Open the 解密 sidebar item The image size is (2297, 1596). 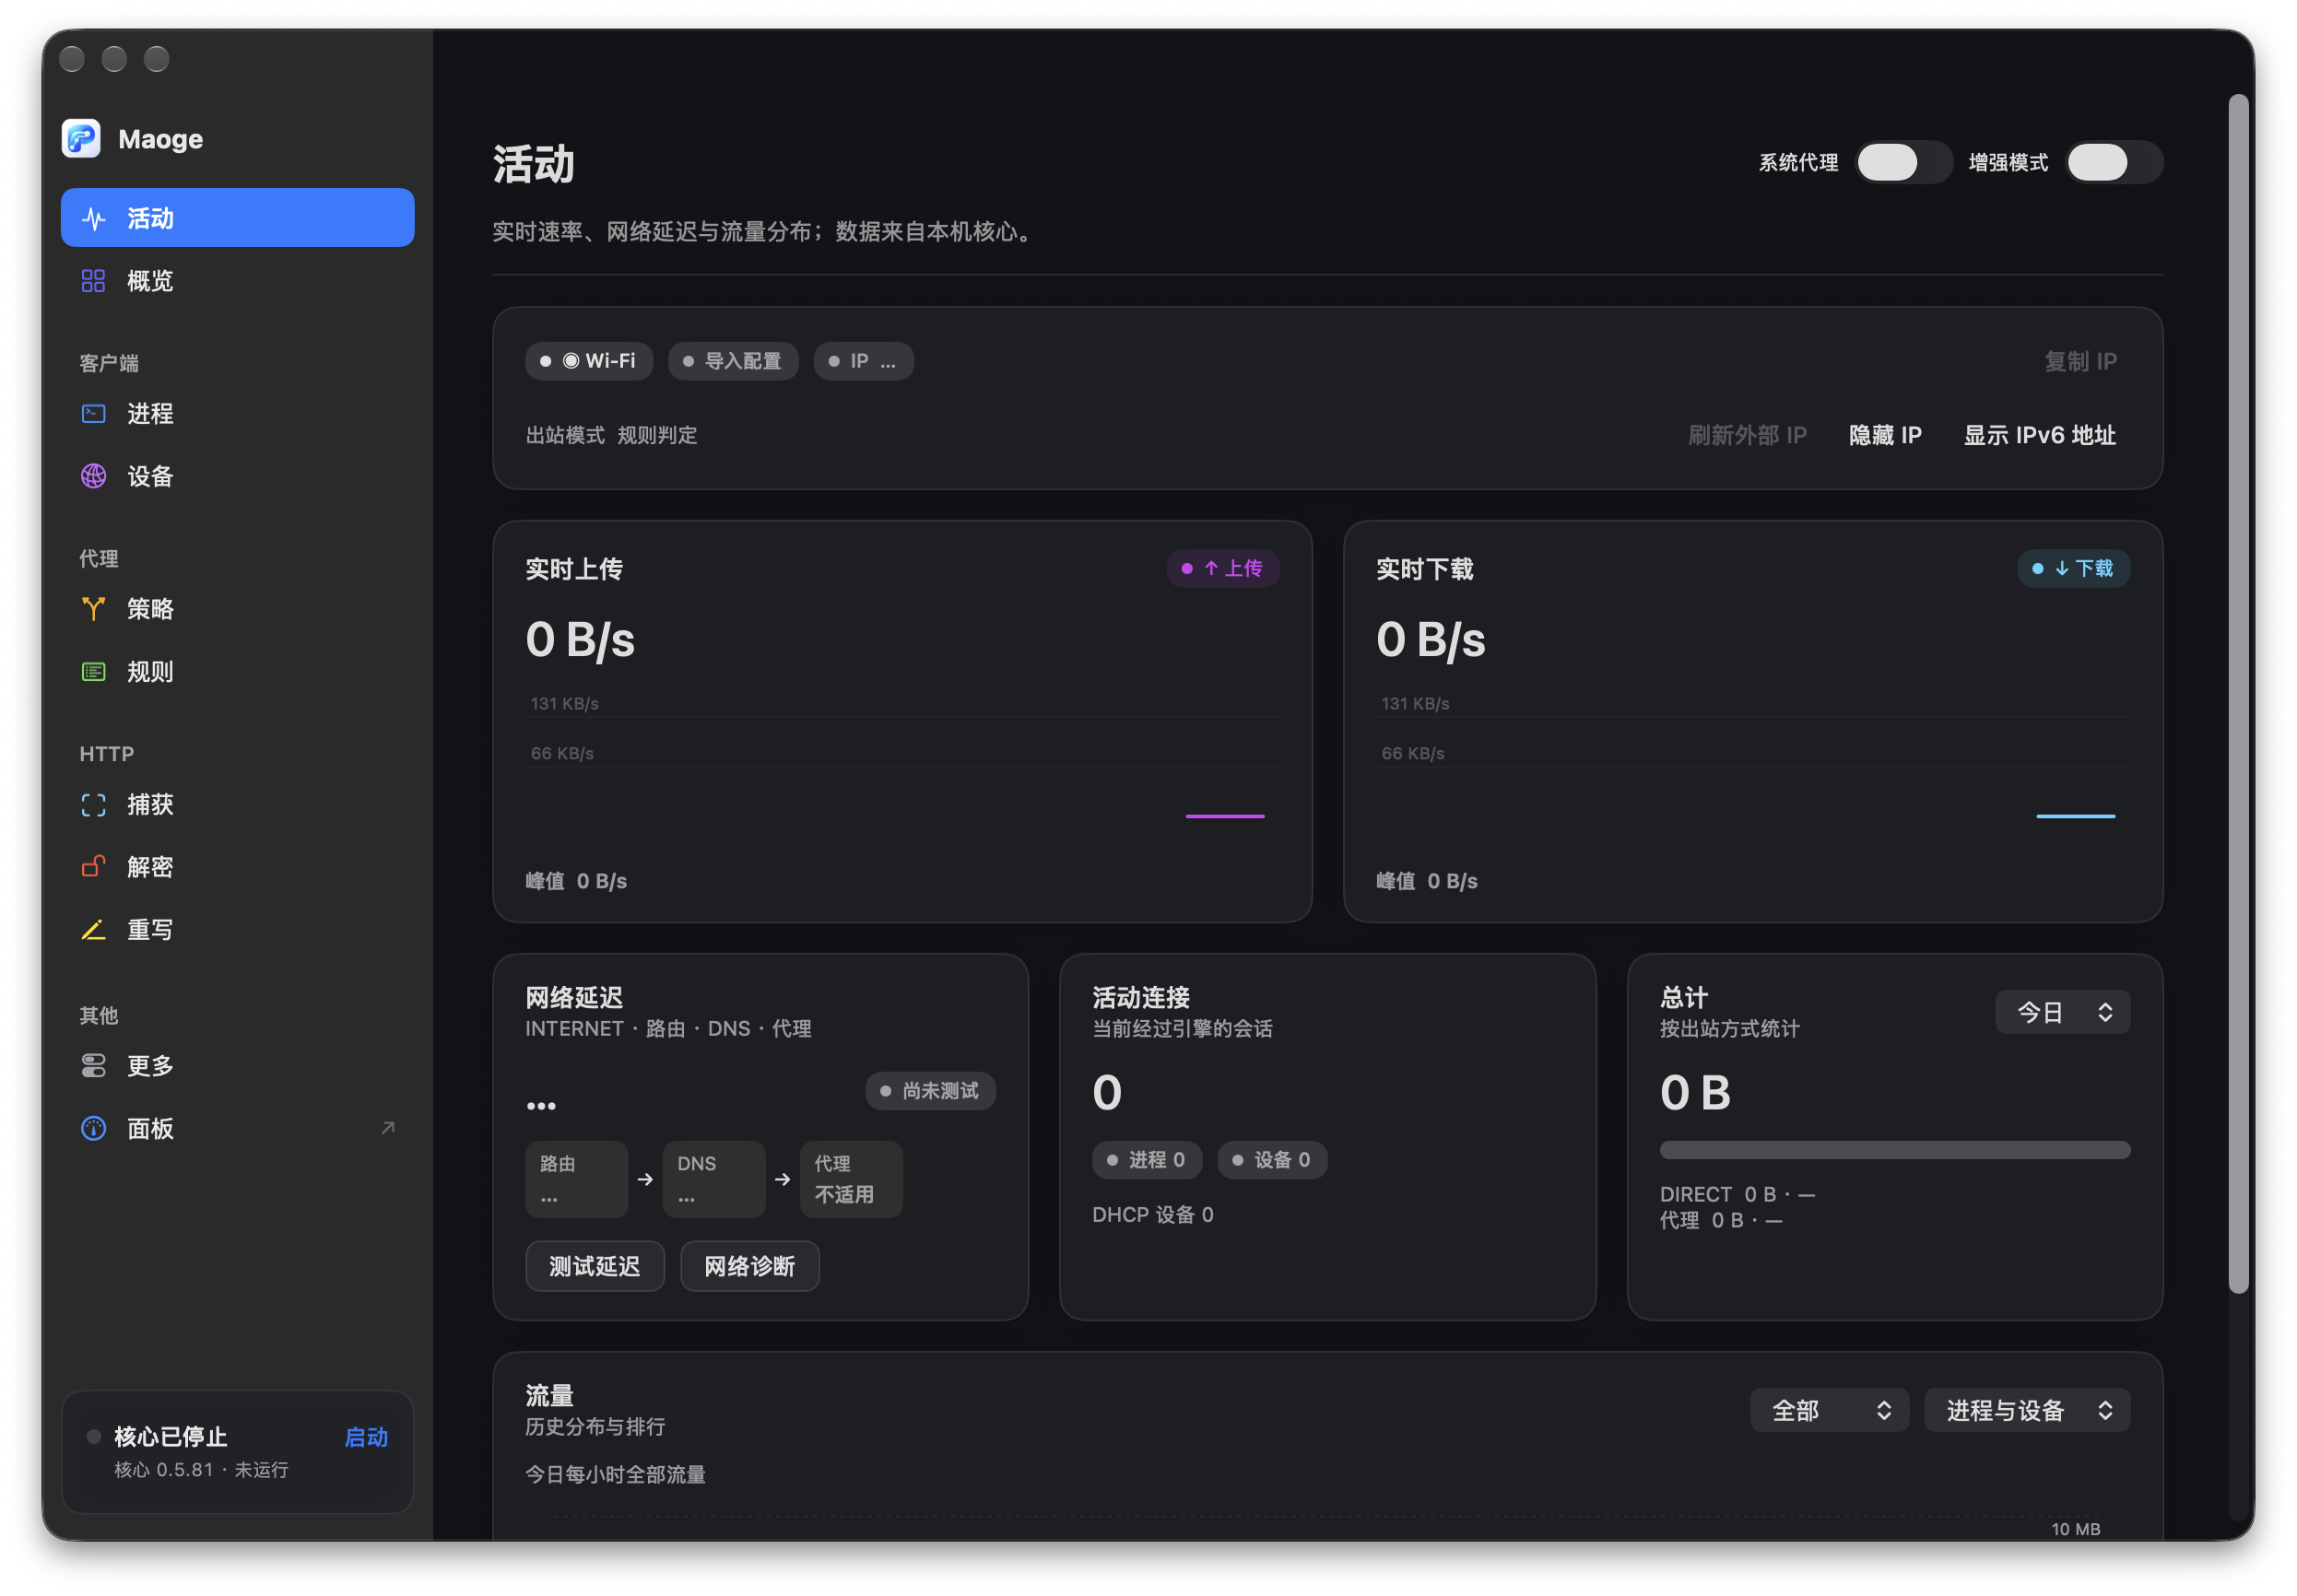[x=237, y=866]
